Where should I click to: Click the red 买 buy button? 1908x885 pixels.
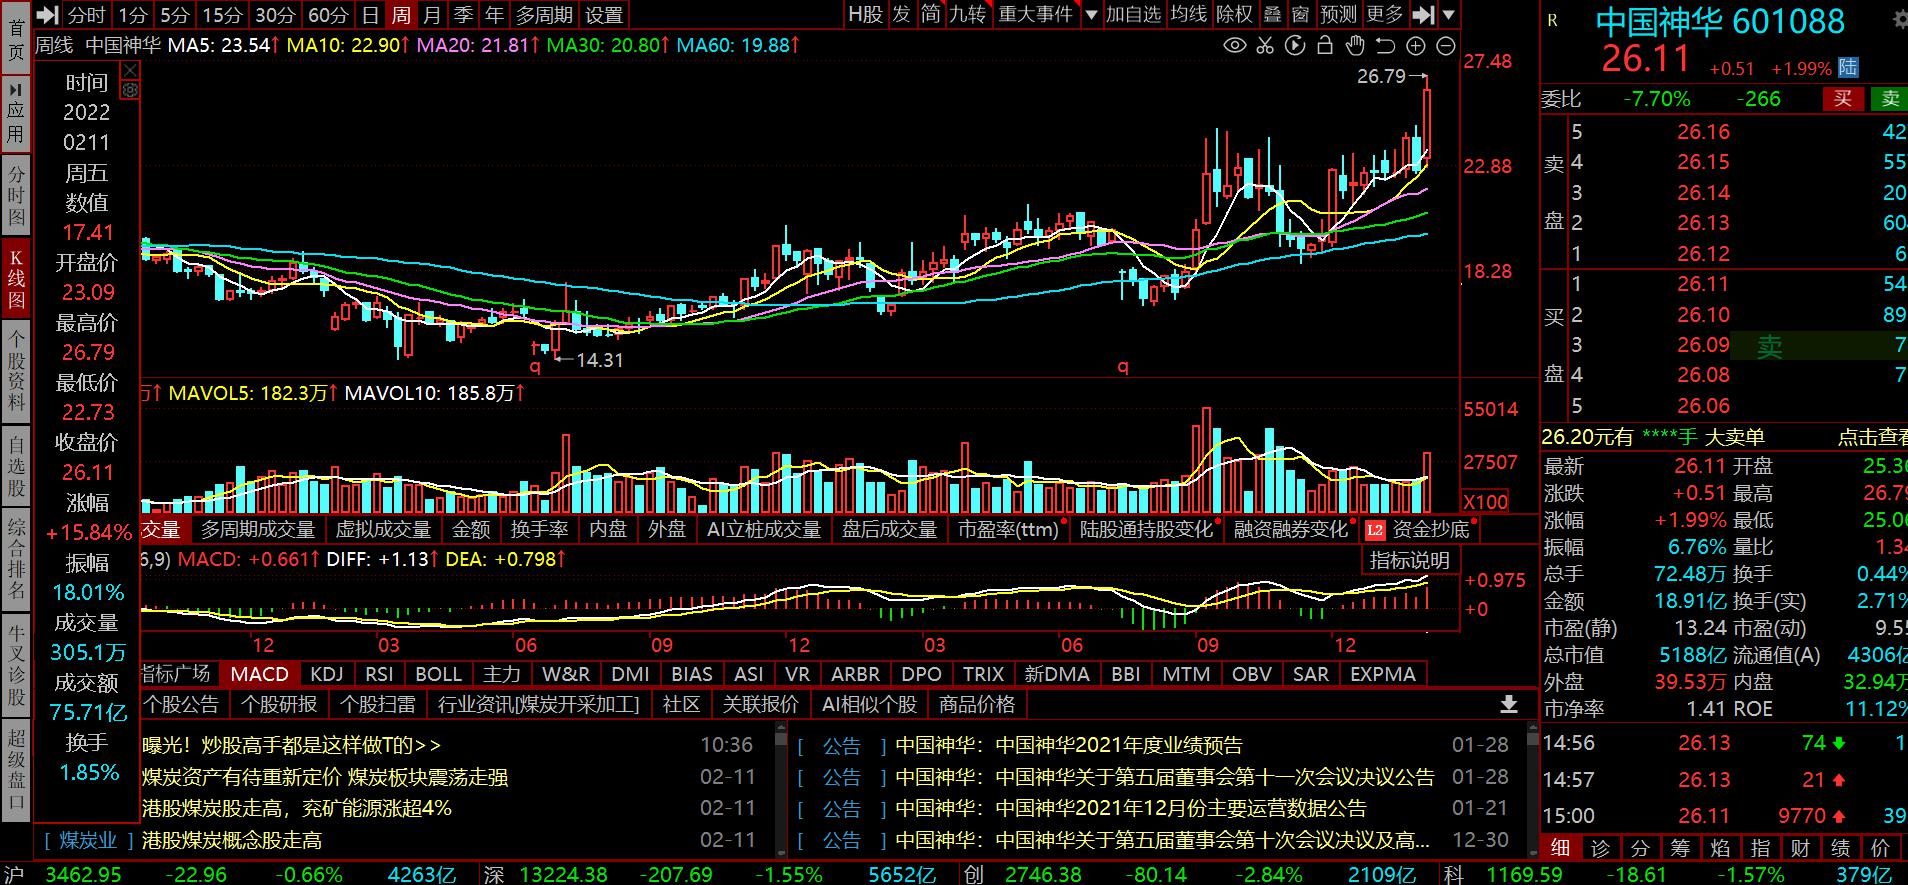click(1842, 98)
